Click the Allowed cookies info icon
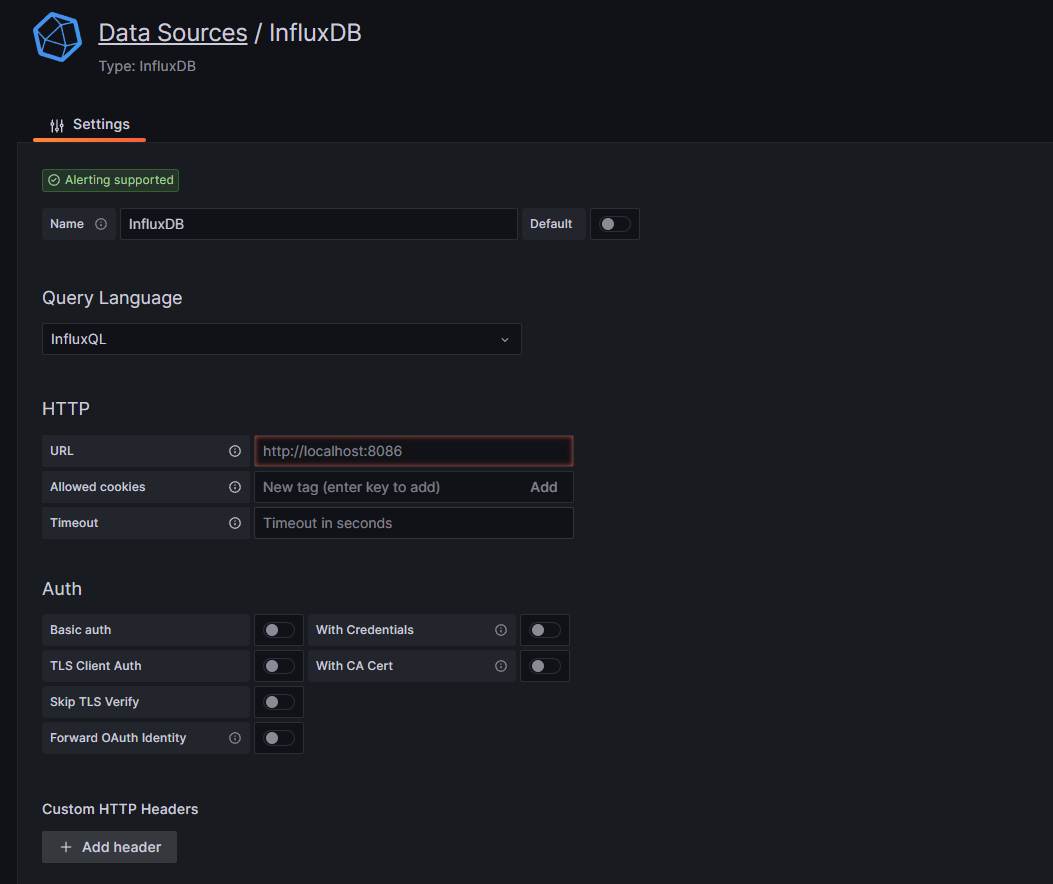This screenshot has height=884, width=1053. point(235,487)
